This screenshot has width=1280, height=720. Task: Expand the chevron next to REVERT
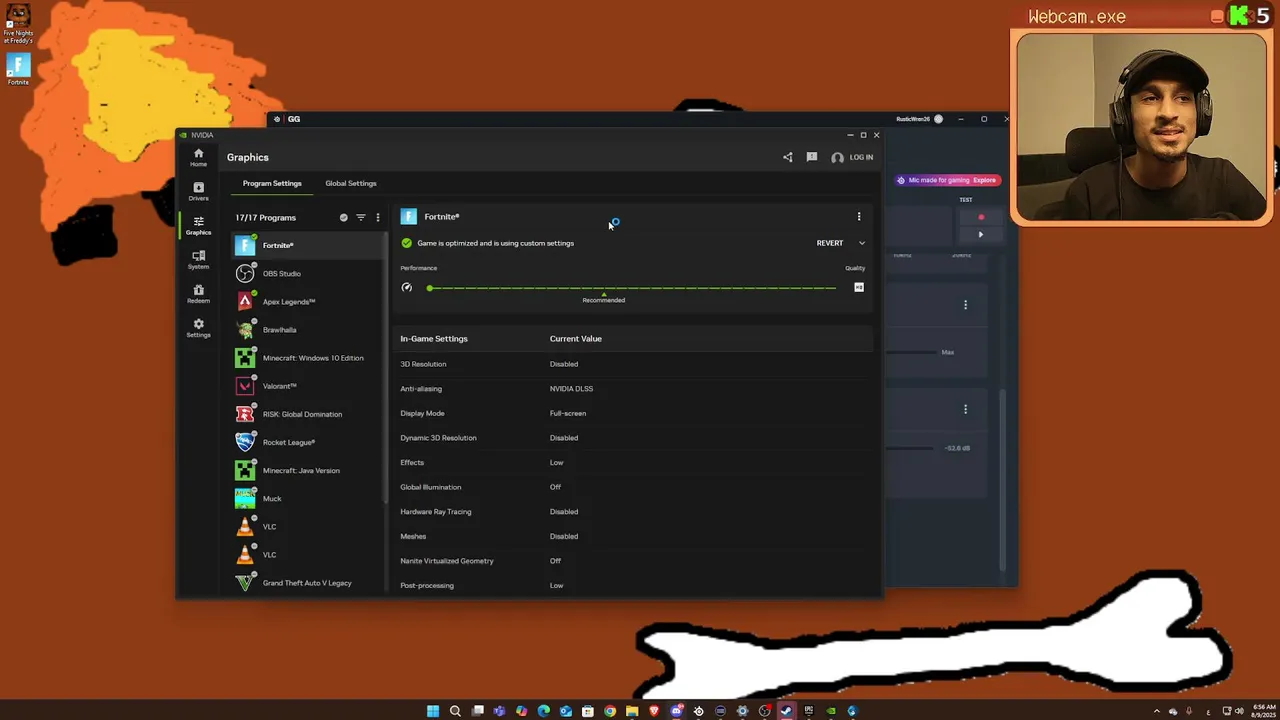click(x=862, y=243)
